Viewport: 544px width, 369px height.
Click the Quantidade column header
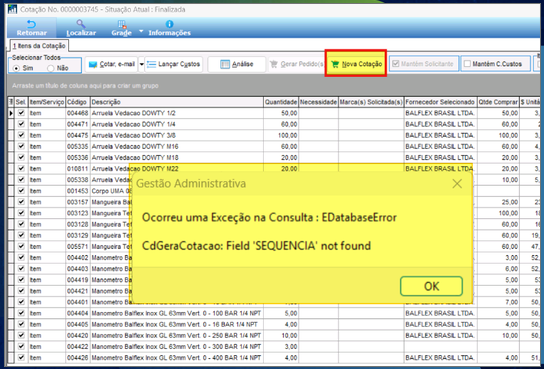[x=281, y=102]
